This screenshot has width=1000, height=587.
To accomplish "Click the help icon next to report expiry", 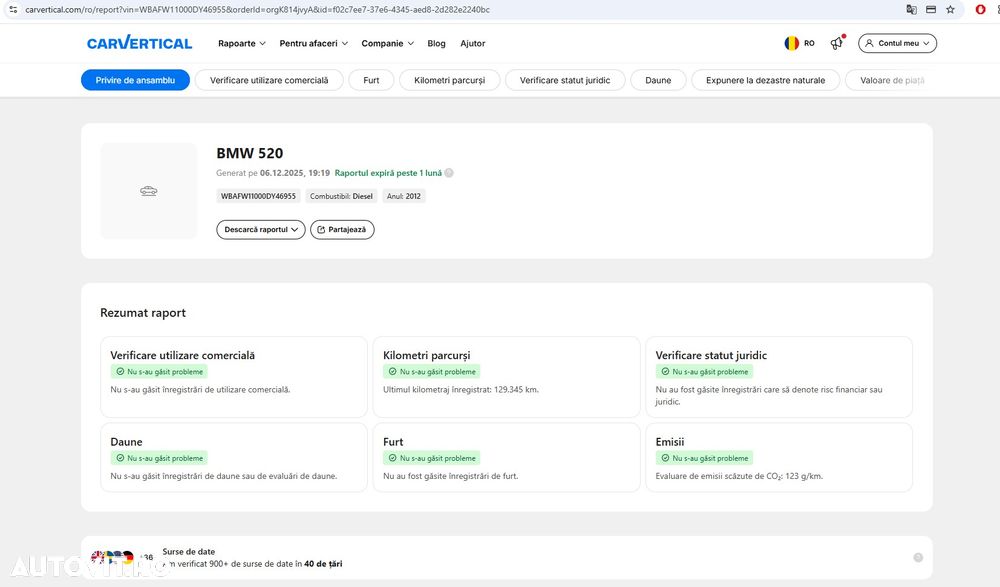I will pos(449,173).
